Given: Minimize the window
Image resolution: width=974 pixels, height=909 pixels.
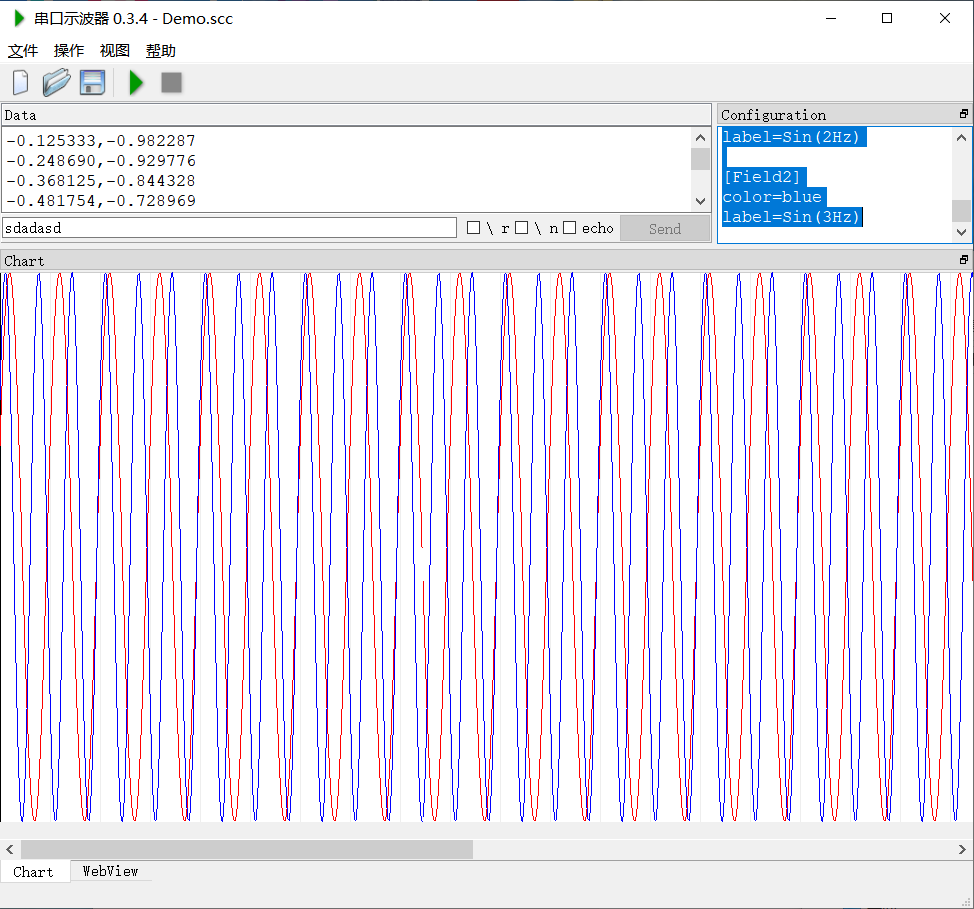Looking at the screenshot, I should click(x=831, y=19).
